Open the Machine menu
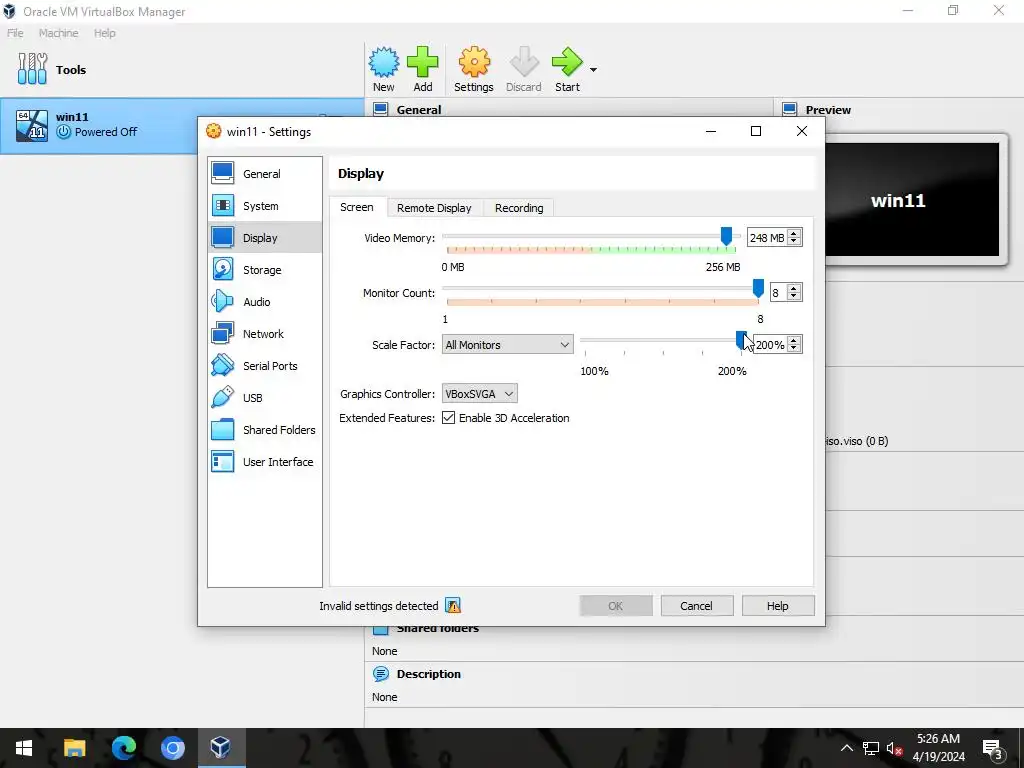The height and width of the screenshot is (768, 1024). pos(58,33)
